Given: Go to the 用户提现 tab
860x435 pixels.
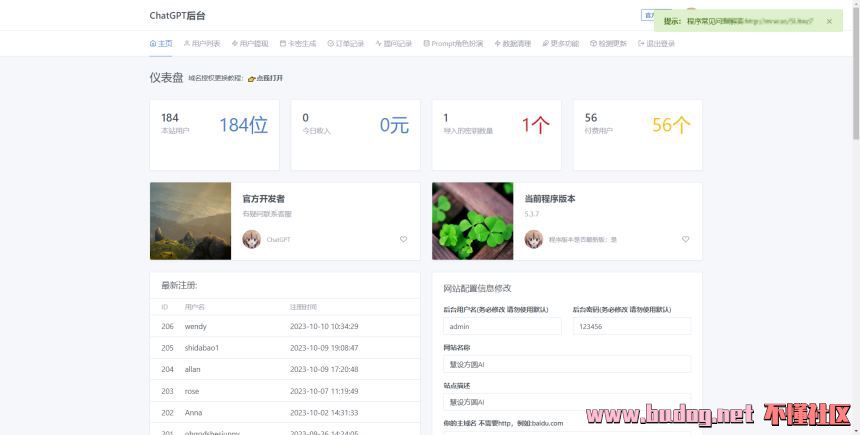Looking at the screenshot, I should 250,44.
